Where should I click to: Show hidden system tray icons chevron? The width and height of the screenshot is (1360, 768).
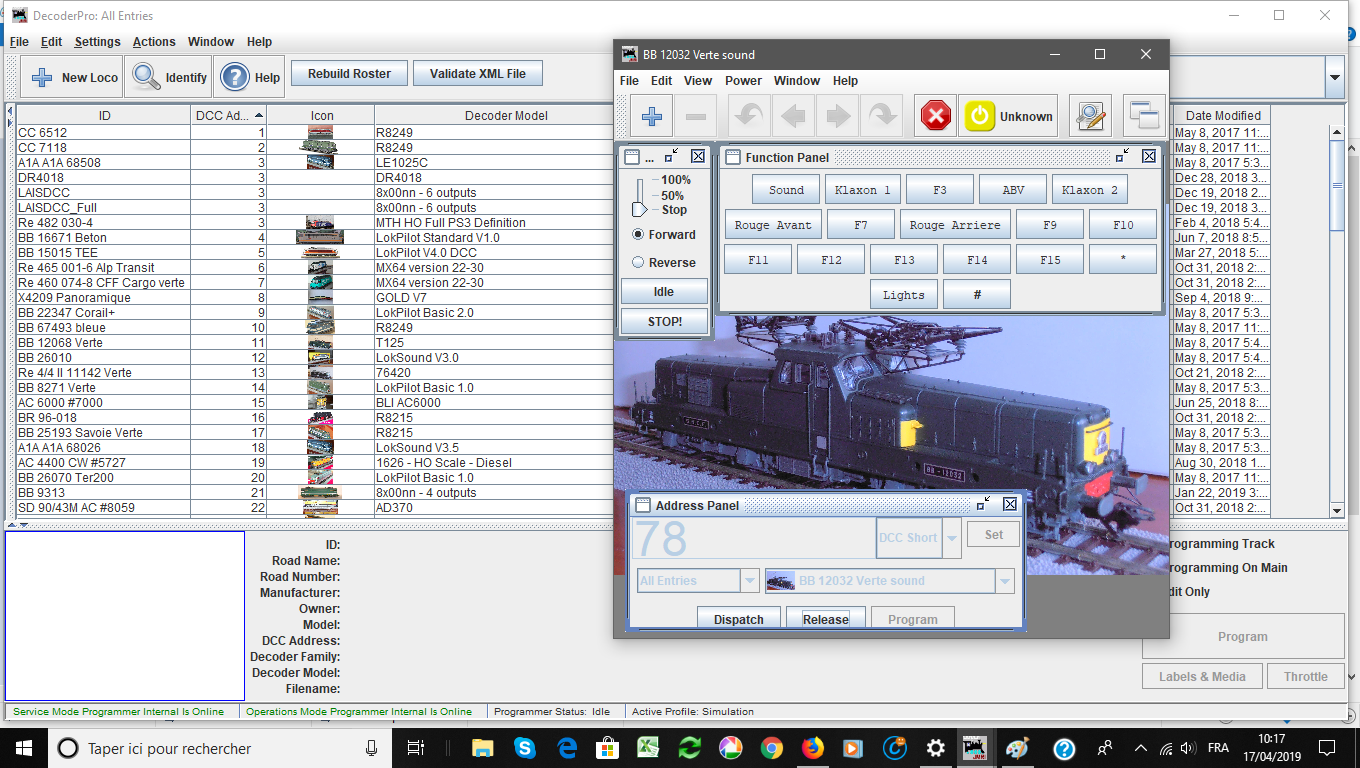click(1141, 748)
